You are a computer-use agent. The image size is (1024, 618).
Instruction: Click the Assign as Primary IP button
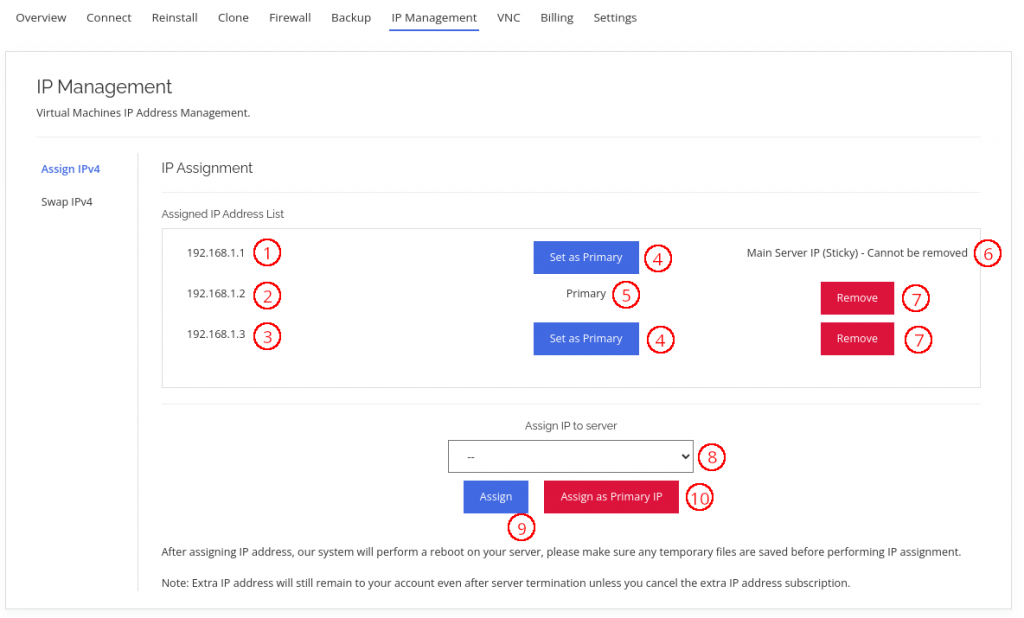[610, 496]
